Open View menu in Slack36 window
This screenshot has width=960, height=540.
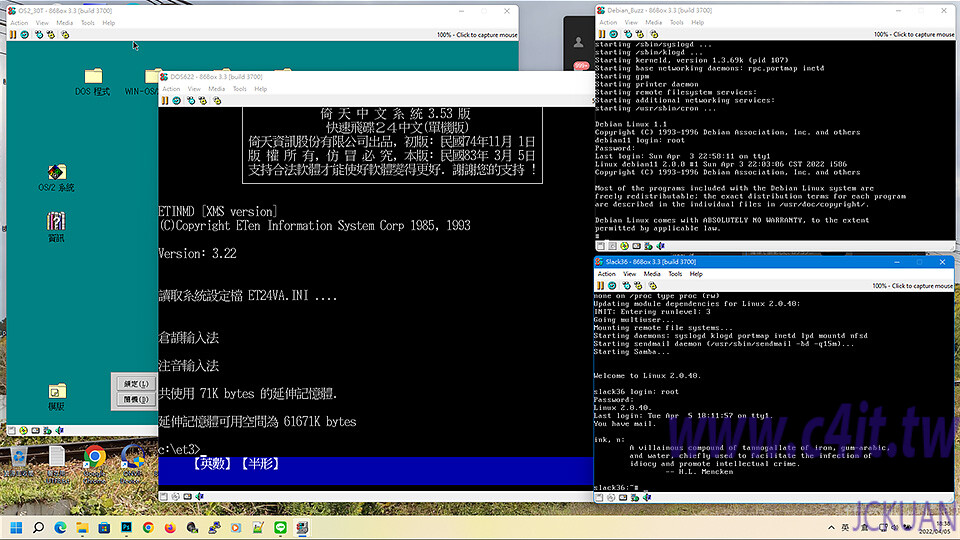(x=629, y=274)
